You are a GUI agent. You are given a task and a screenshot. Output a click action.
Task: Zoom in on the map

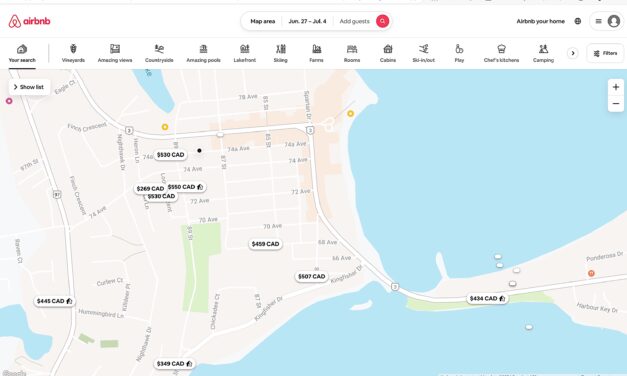[x=616, y=87]
